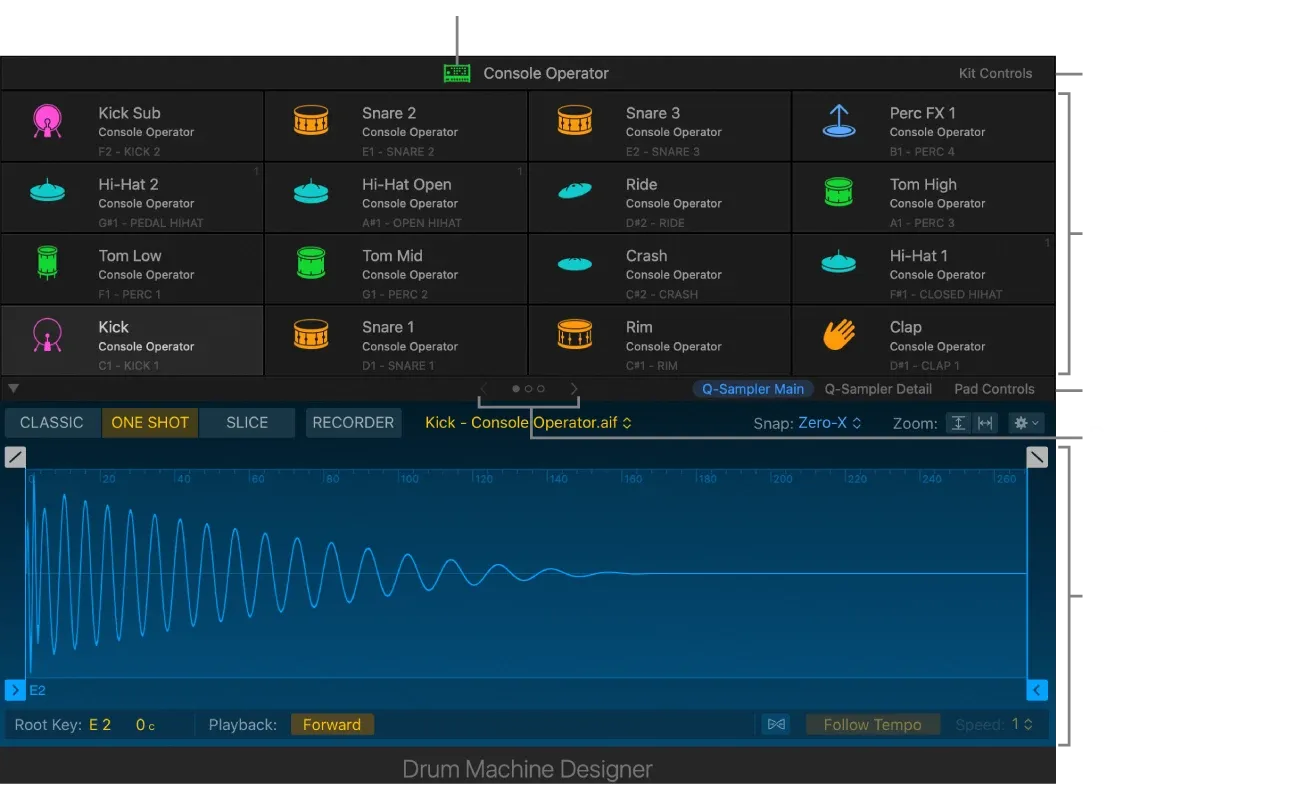Select the Hi-Hat 2 cymbal icon
1306x786 pixels.
tap(47, 192)
